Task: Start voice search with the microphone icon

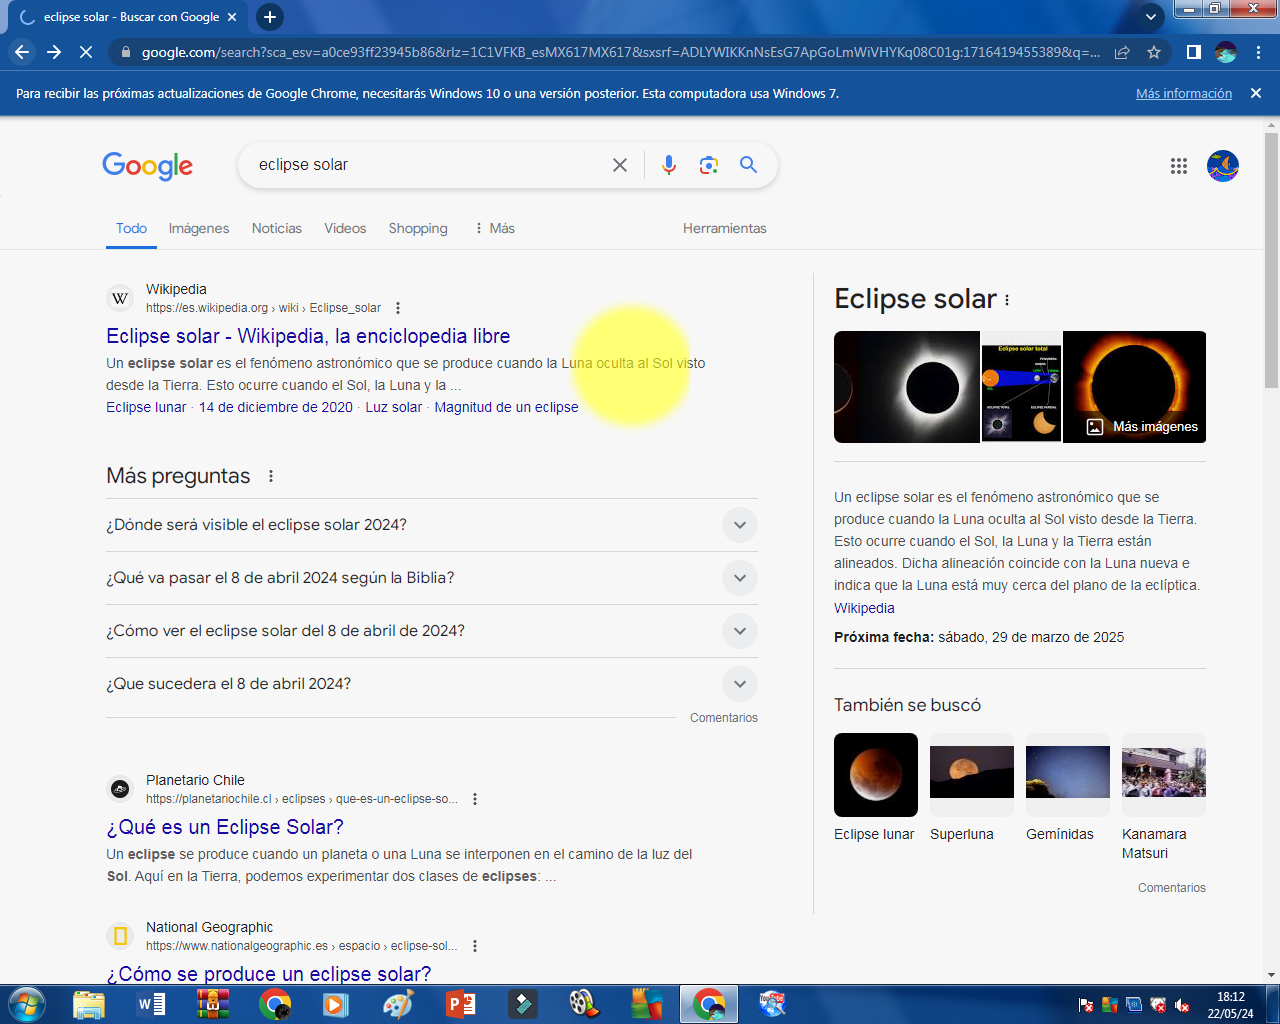Action: (x=669, y=165)
